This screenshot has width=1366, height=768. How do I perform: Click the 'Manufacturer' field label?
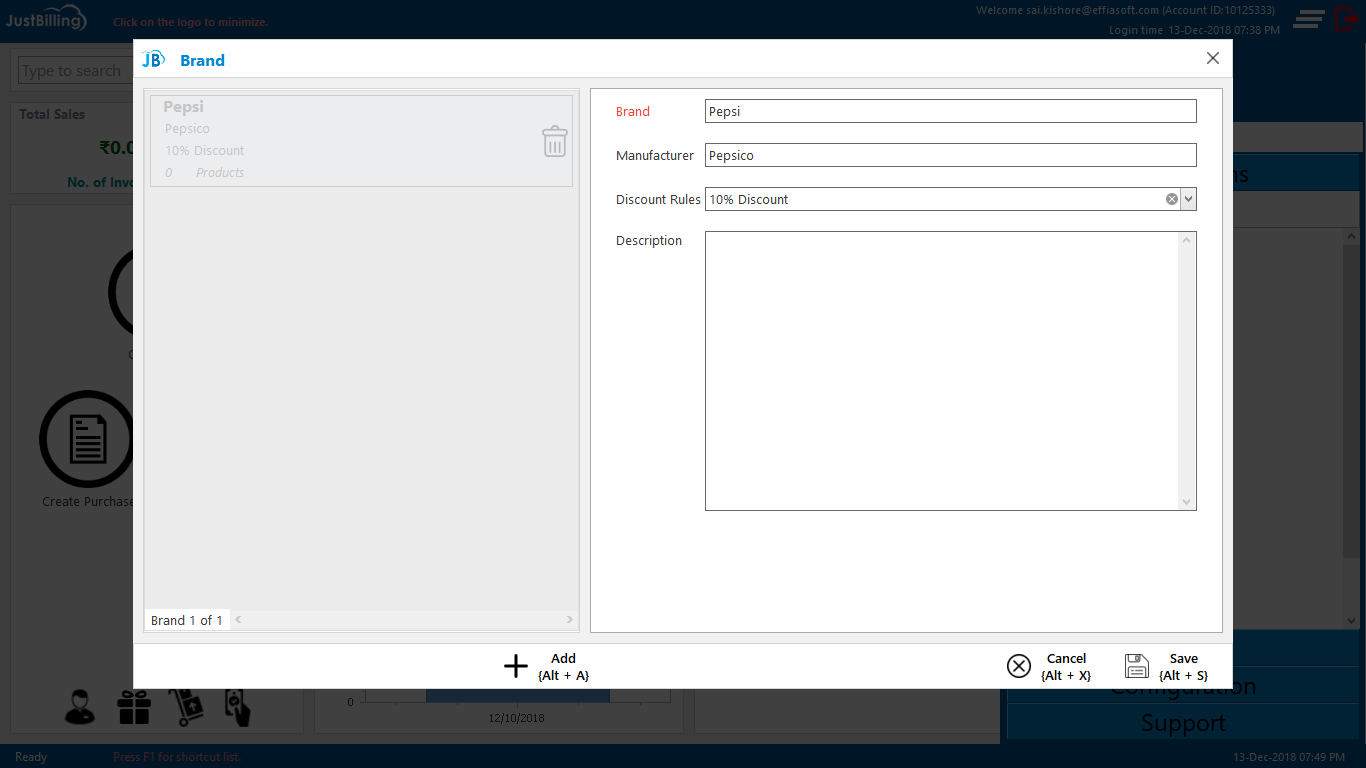click(655, 155)
